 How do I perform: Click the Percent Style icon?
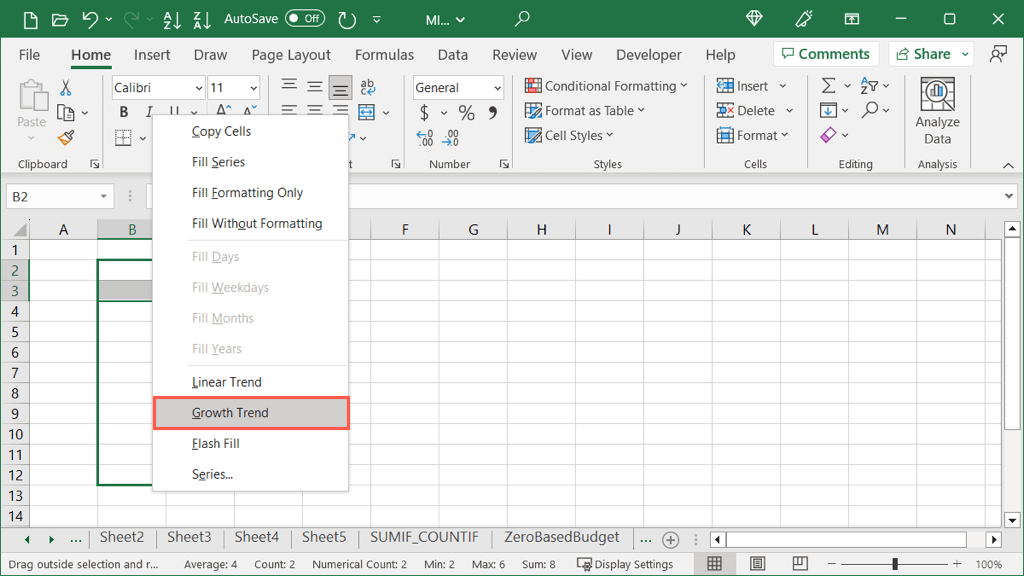pyautogui.click(x=467, y=113)
